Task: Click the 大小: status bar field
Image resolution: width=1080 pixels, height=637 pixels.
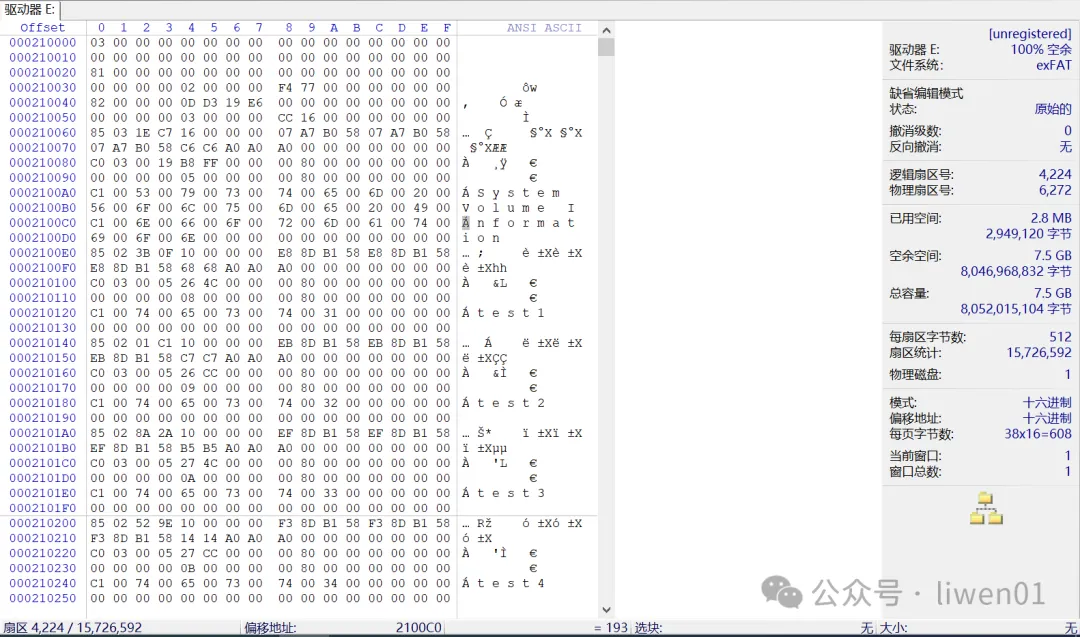Action: [x=893, y=628]
